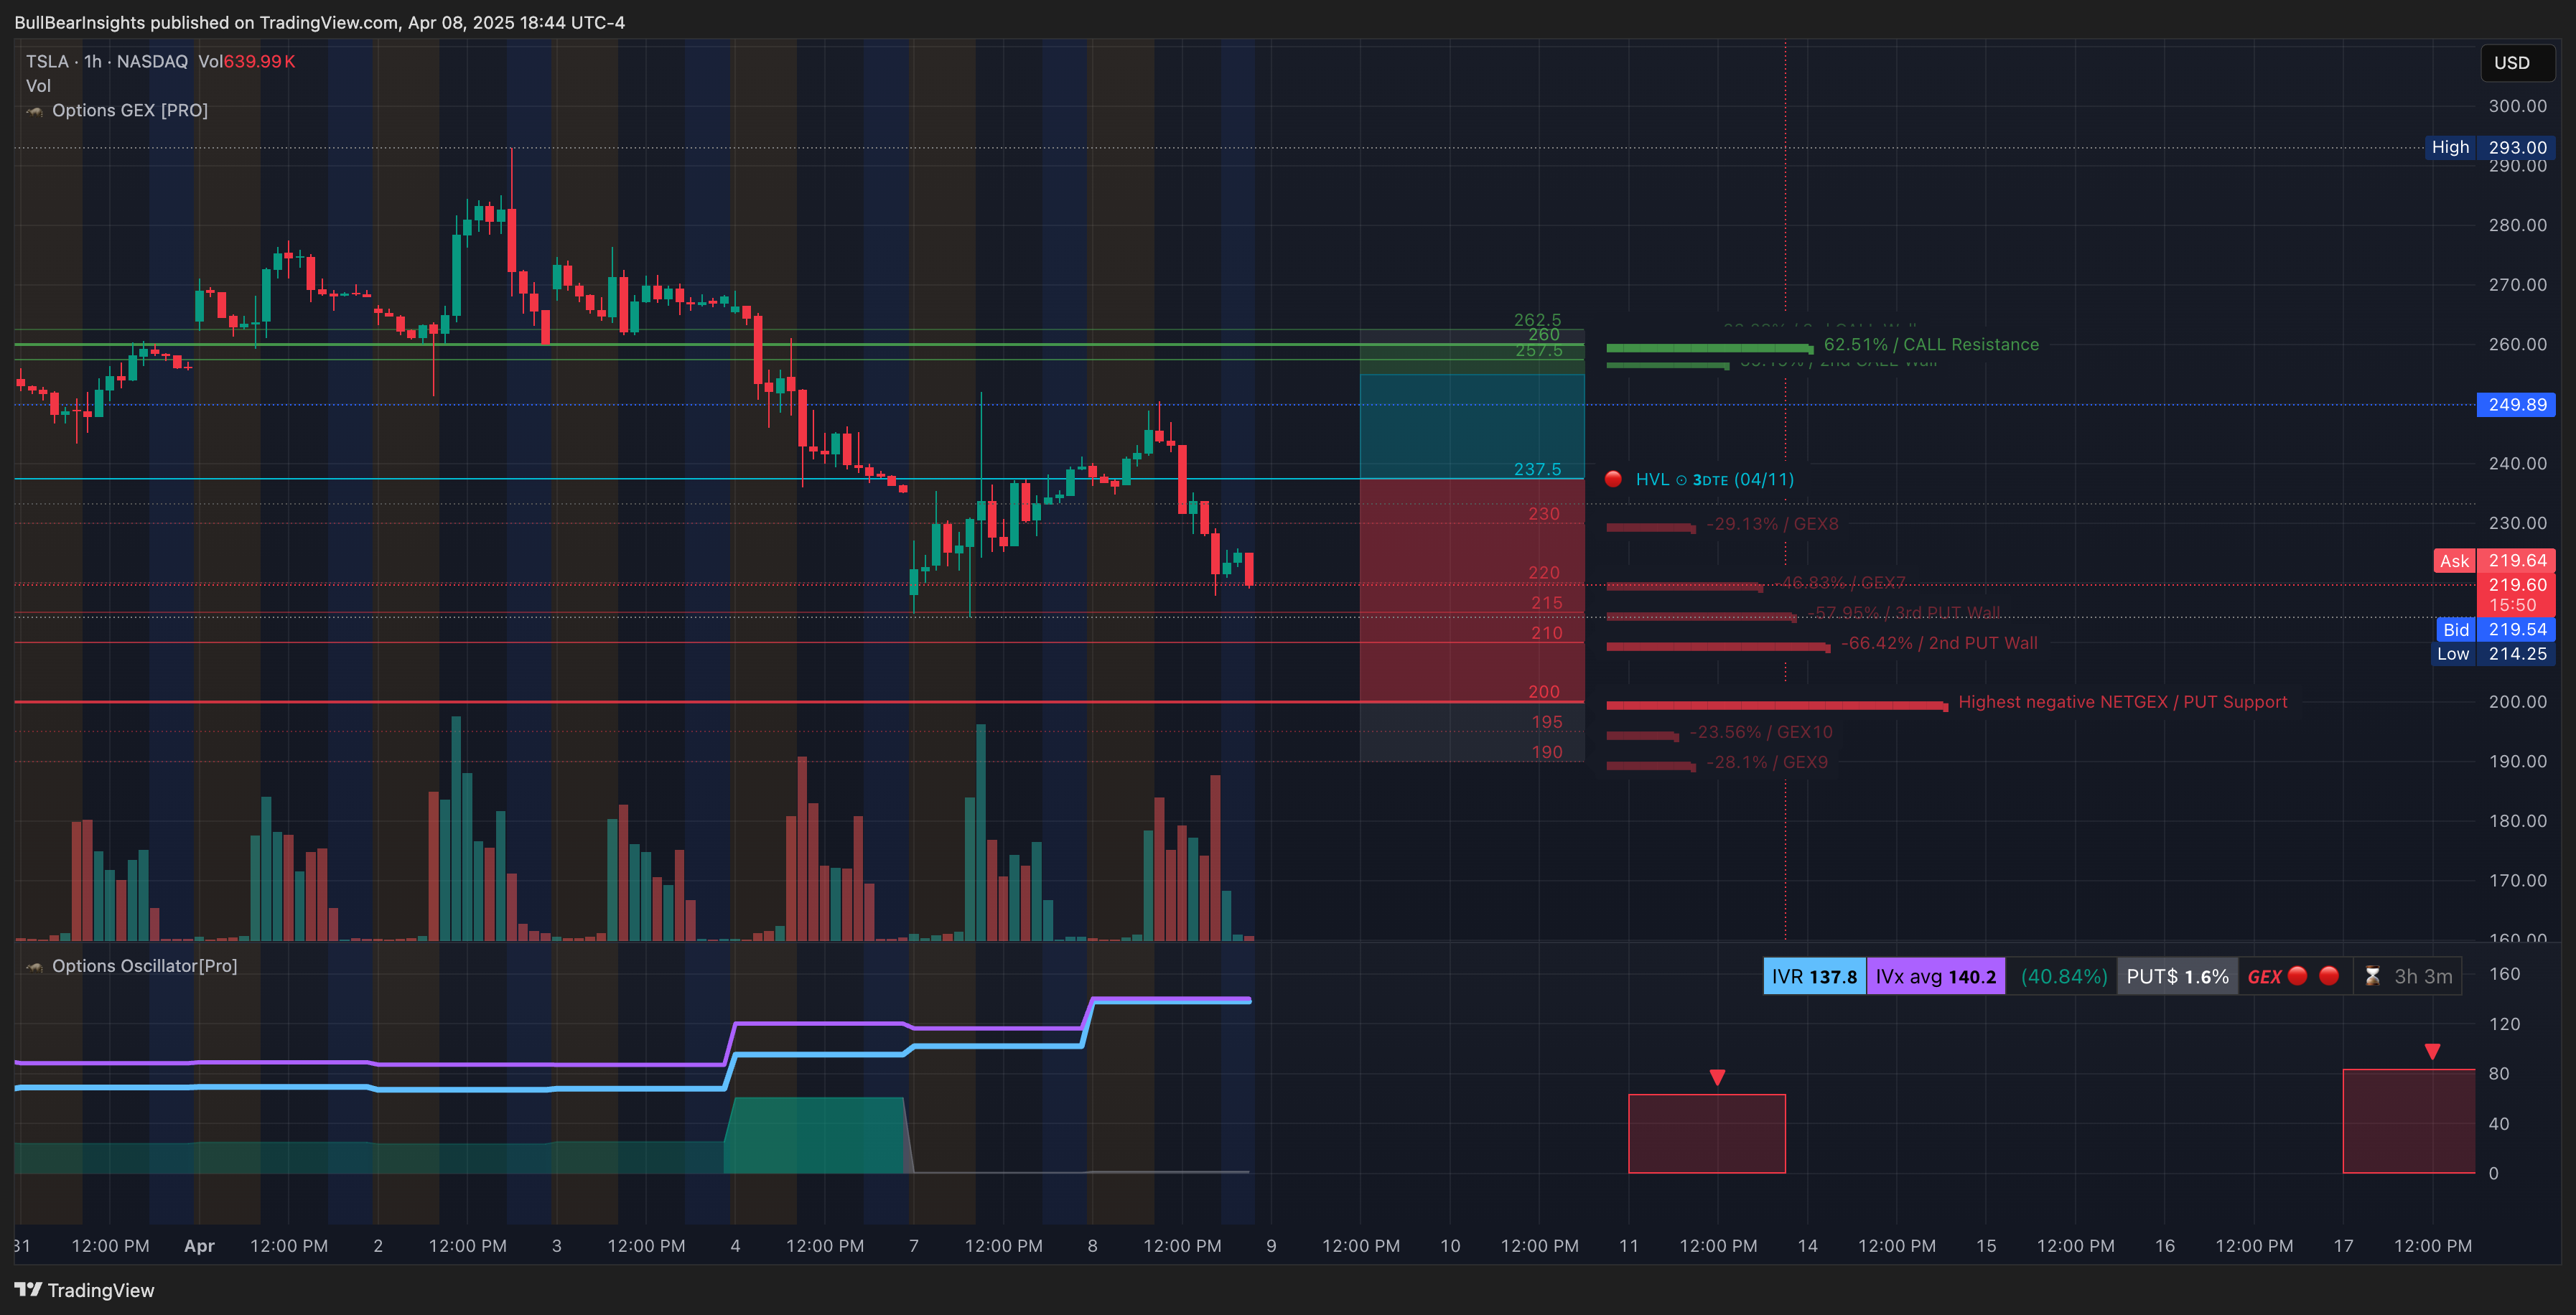Image resolution: width=2576 pixels, height=1315 pixels.
Task: Click the Ask 219.64 label
Action: tap(2494, 561)
